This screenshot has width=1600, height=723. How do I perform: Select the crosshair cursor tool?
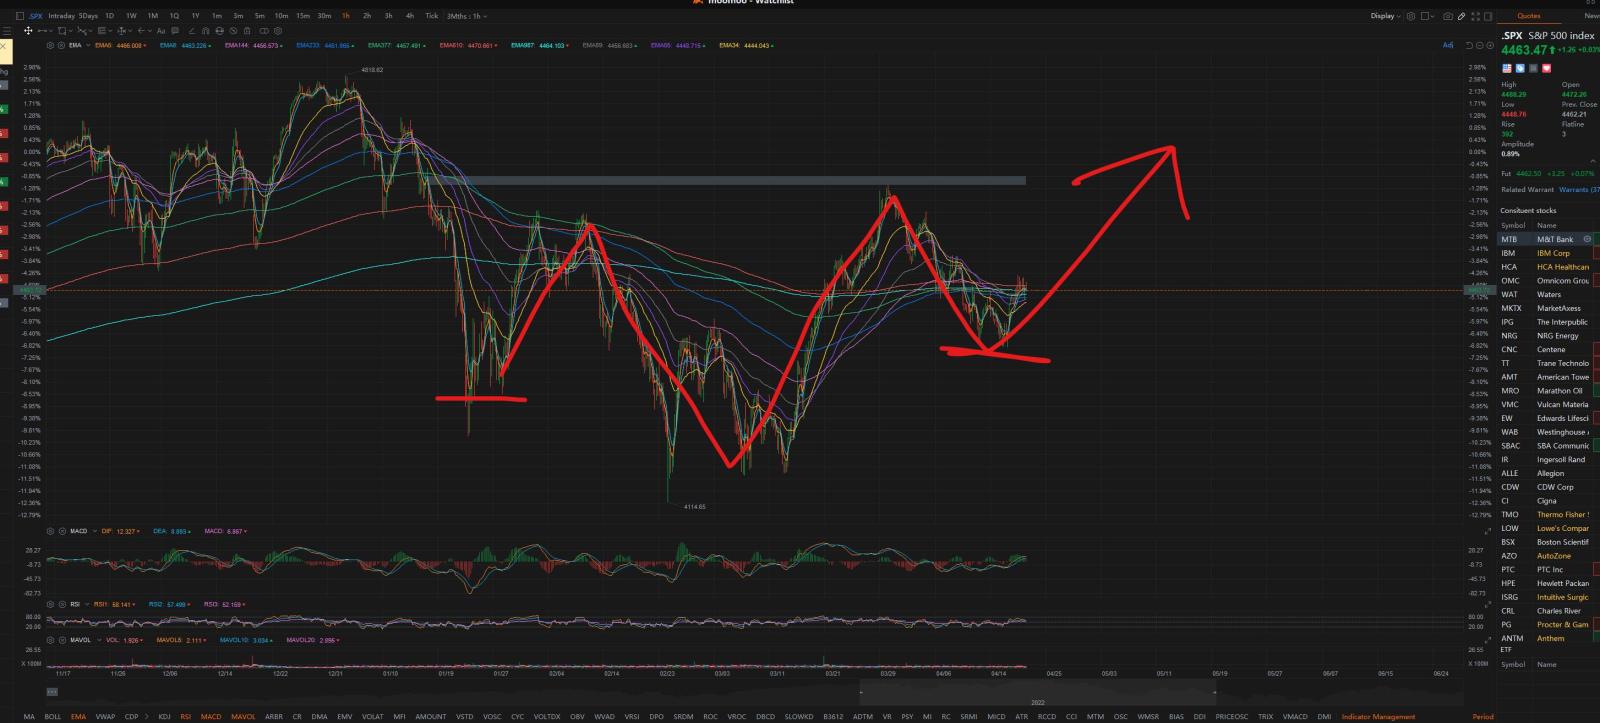point(28,31)
